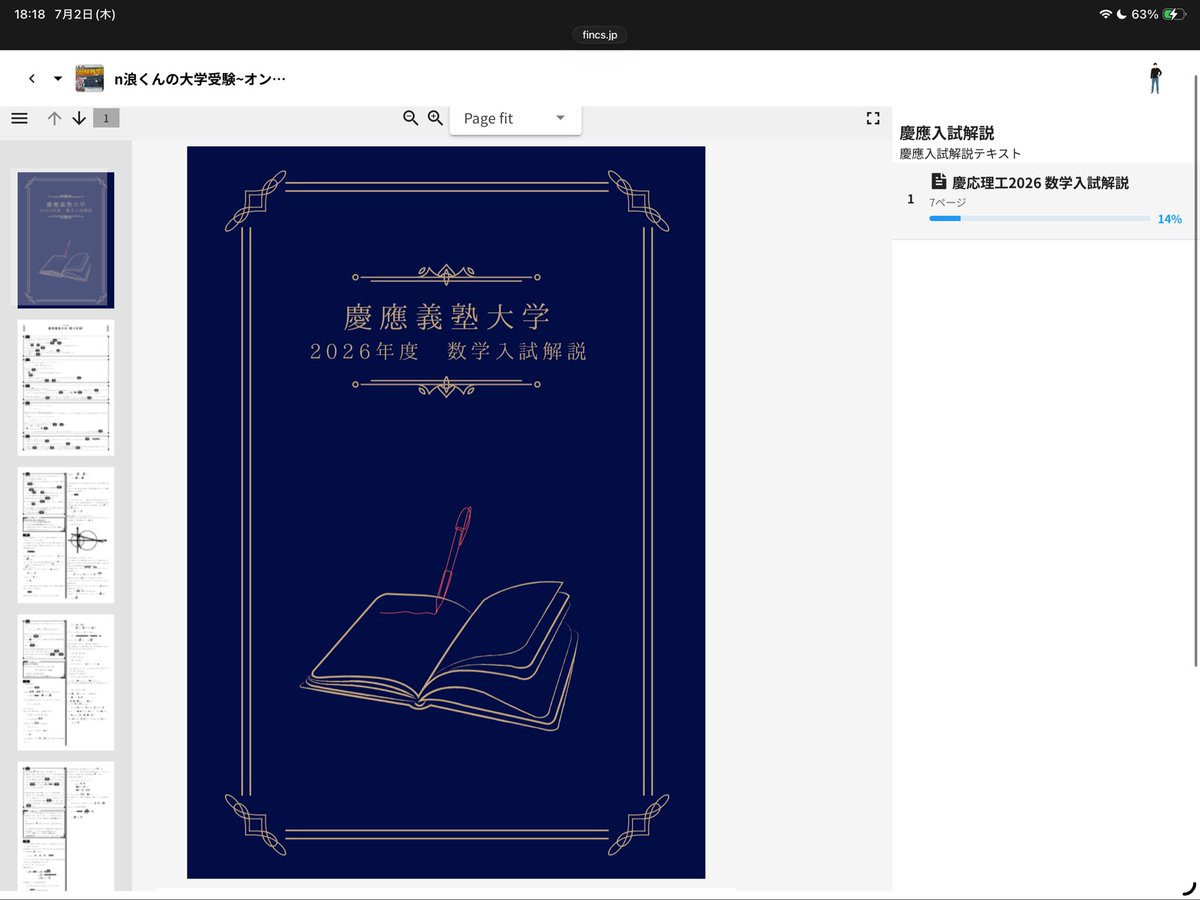Image resolution: width=1200 pixels, height=900 pixels.
Task: Click the cover page of the document
Action: pyautogui.click(x=446, y=512)
